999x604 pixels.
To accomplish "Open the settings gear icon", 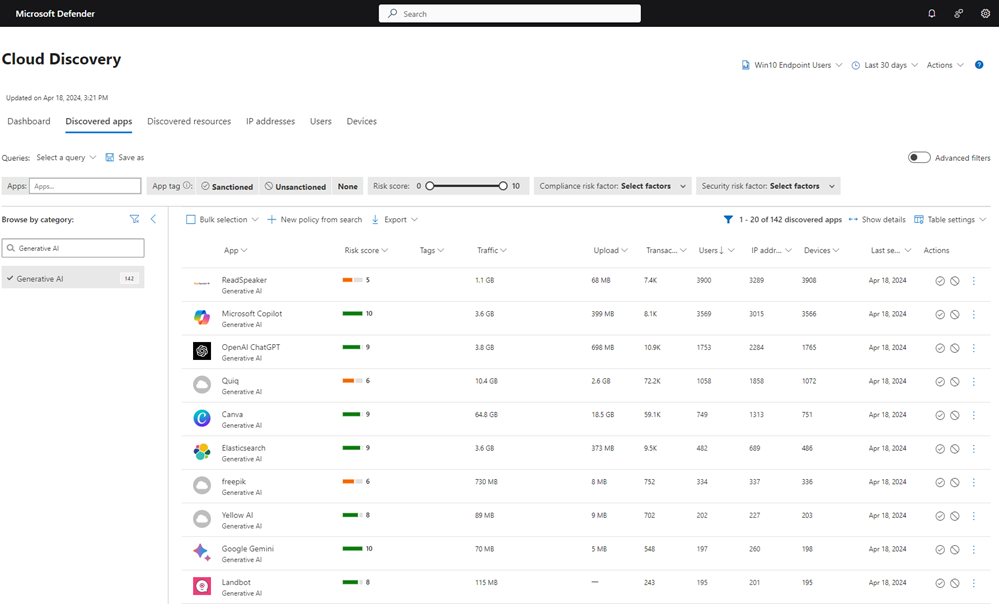I will click(984, 14).
